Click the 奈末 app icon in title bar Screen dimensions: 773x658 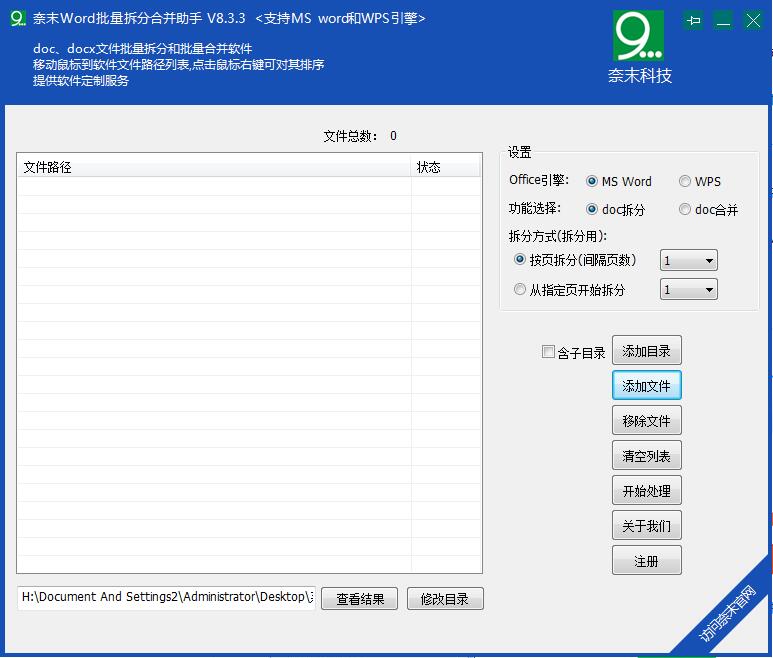point(17,19)
